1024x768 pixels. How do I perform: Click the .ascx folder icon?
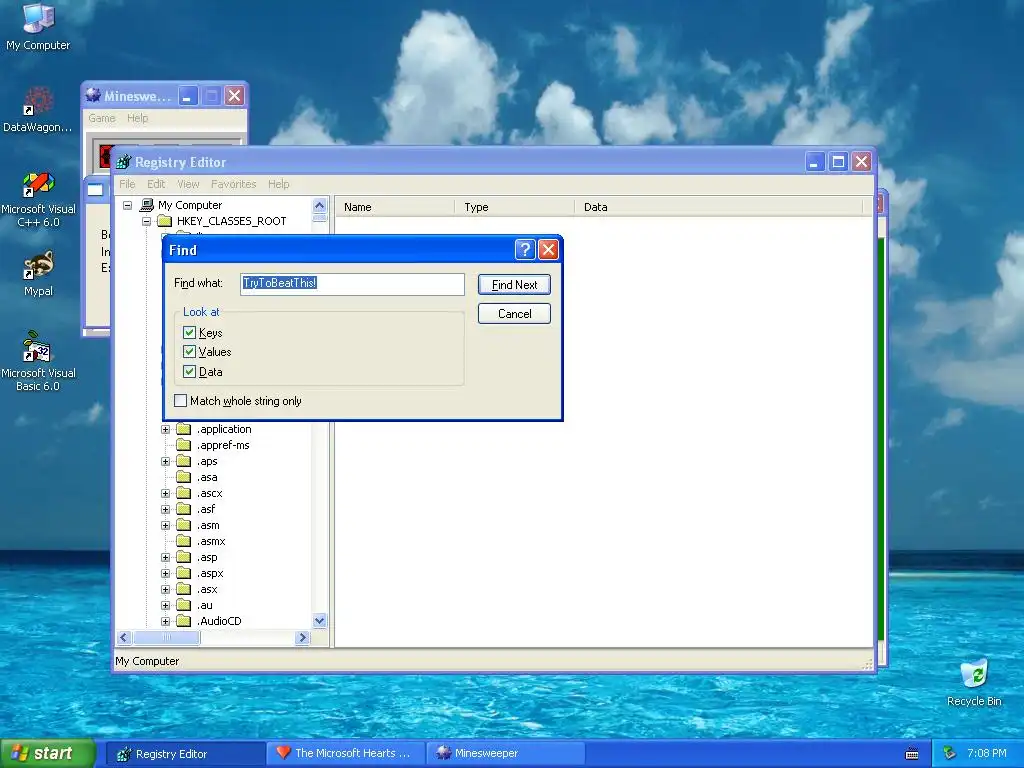click(184, 493)
